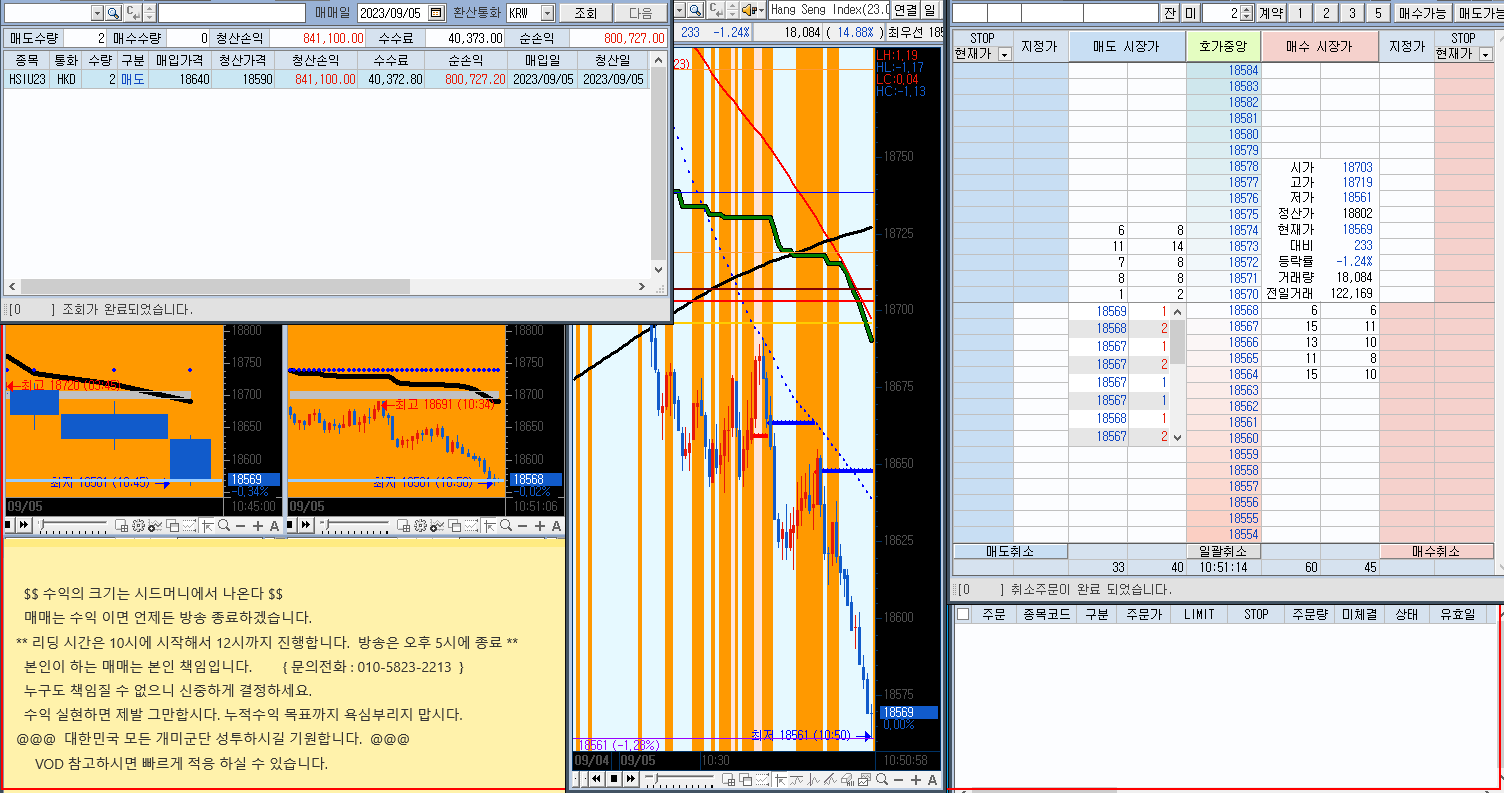The image size is (1504, 793).
Task: Open the KRW currency dropdown
Action: (x=546, y=13)
